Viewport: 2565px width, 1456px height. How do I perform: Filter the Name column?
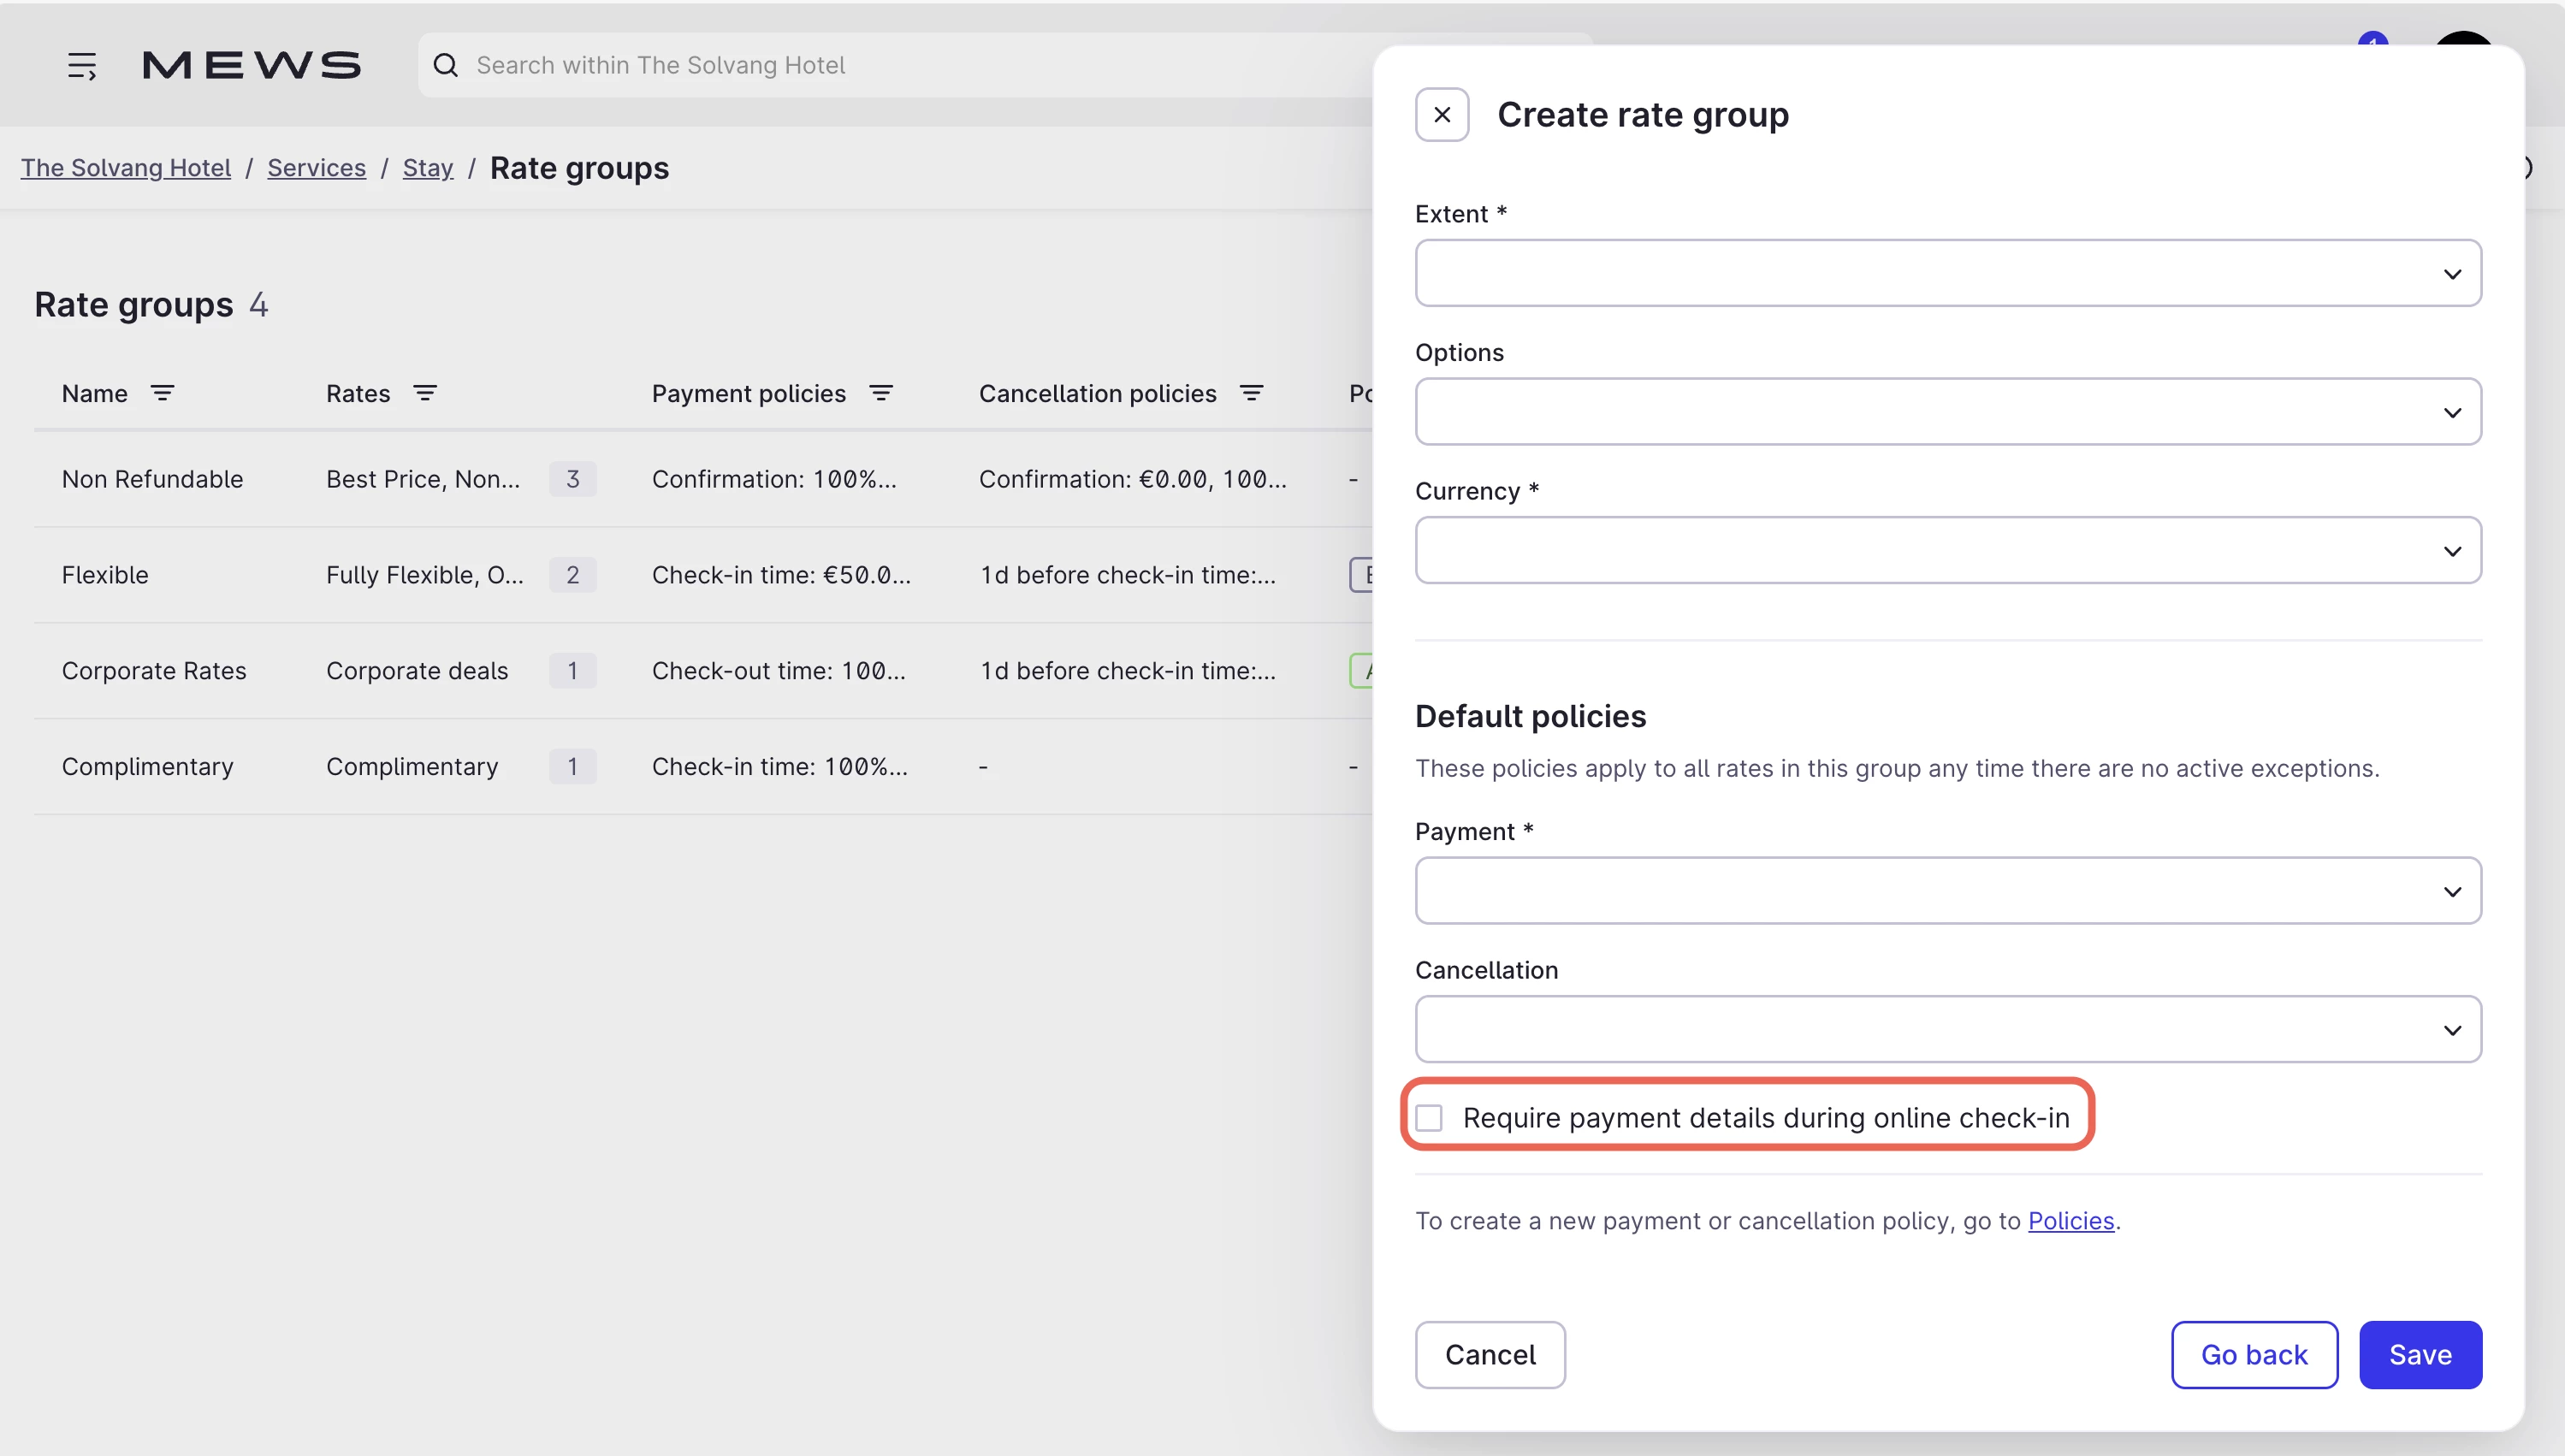[162, 393]
